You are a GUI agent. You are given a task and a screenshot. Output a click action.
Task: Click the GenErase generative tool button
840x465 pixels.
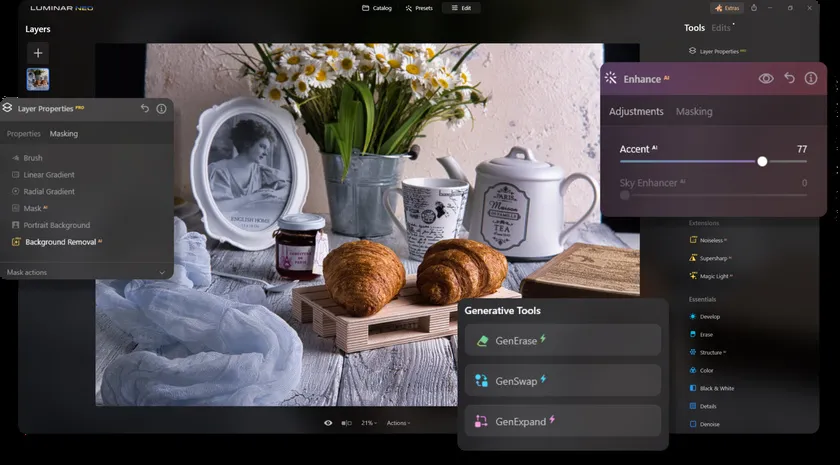coord(562,340)
